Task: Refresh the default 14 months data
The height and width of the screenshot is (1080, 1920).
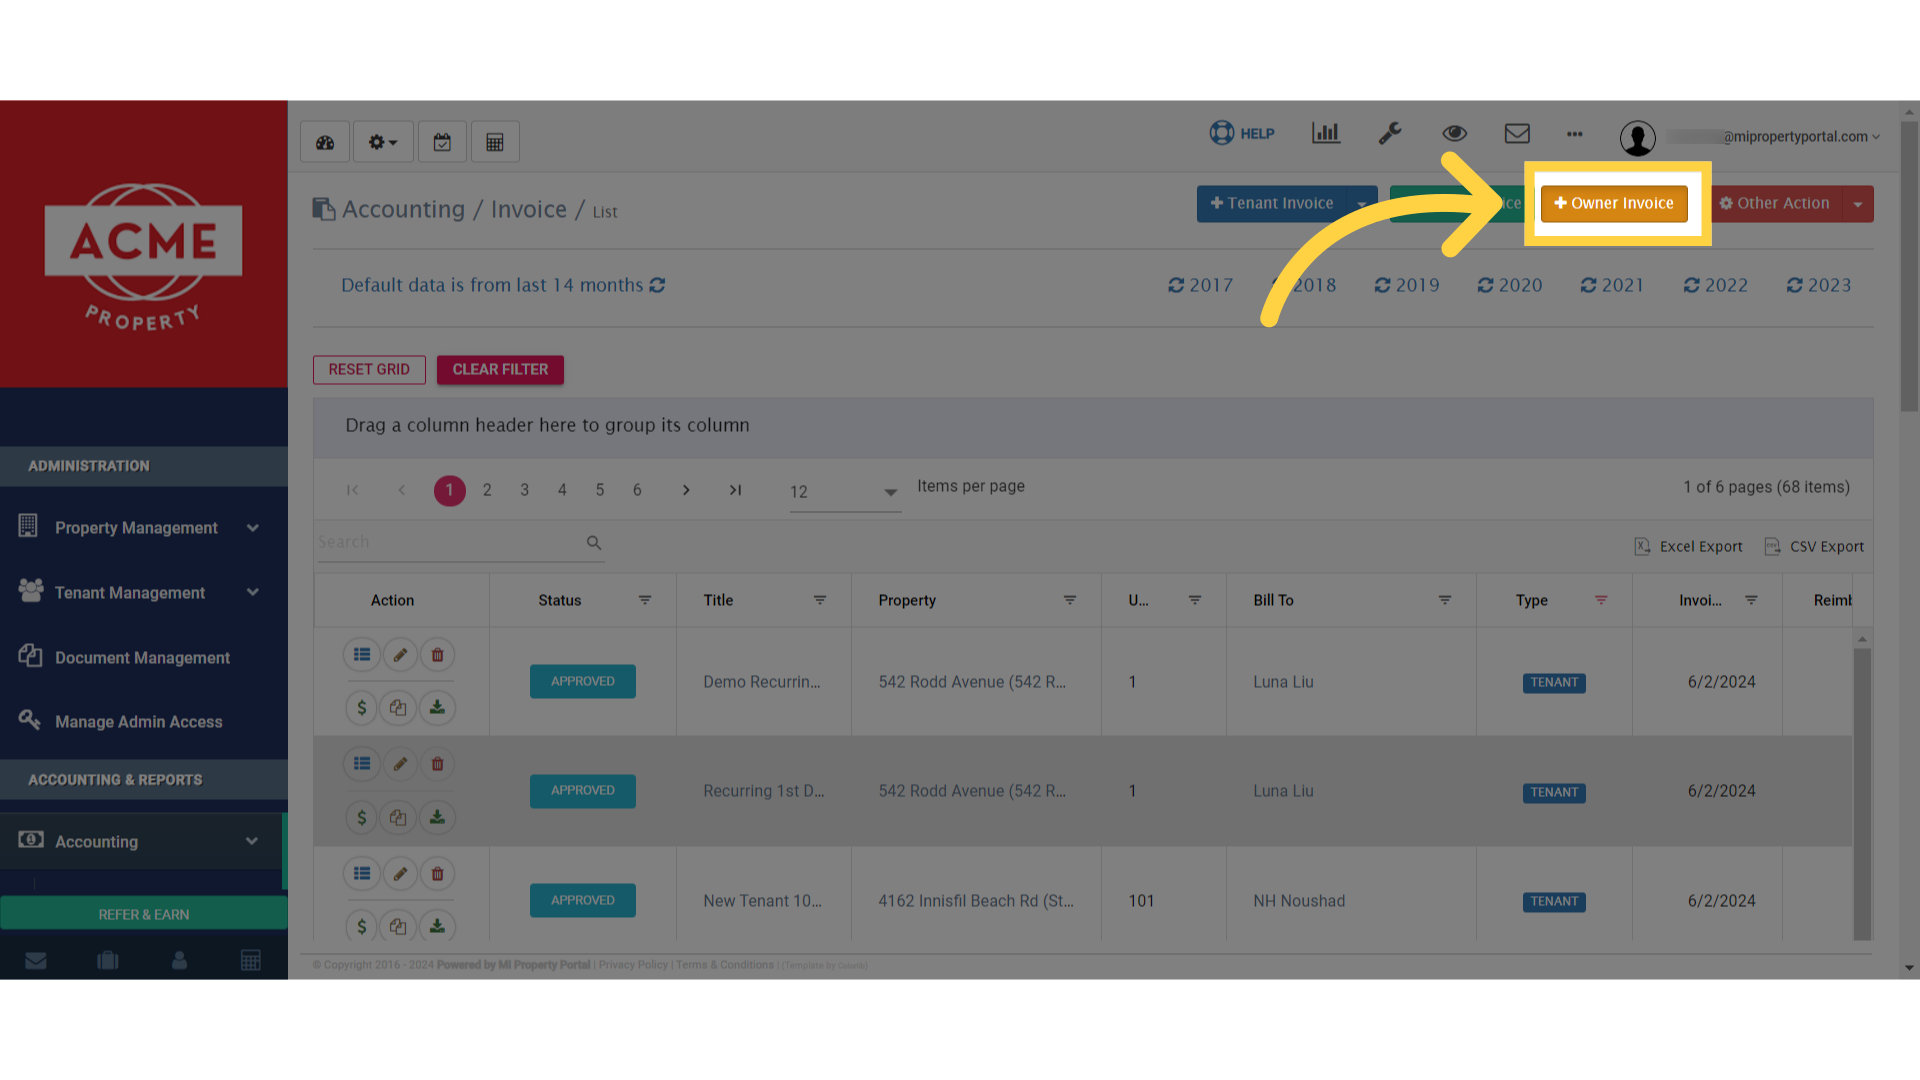Action: [657, 285]
